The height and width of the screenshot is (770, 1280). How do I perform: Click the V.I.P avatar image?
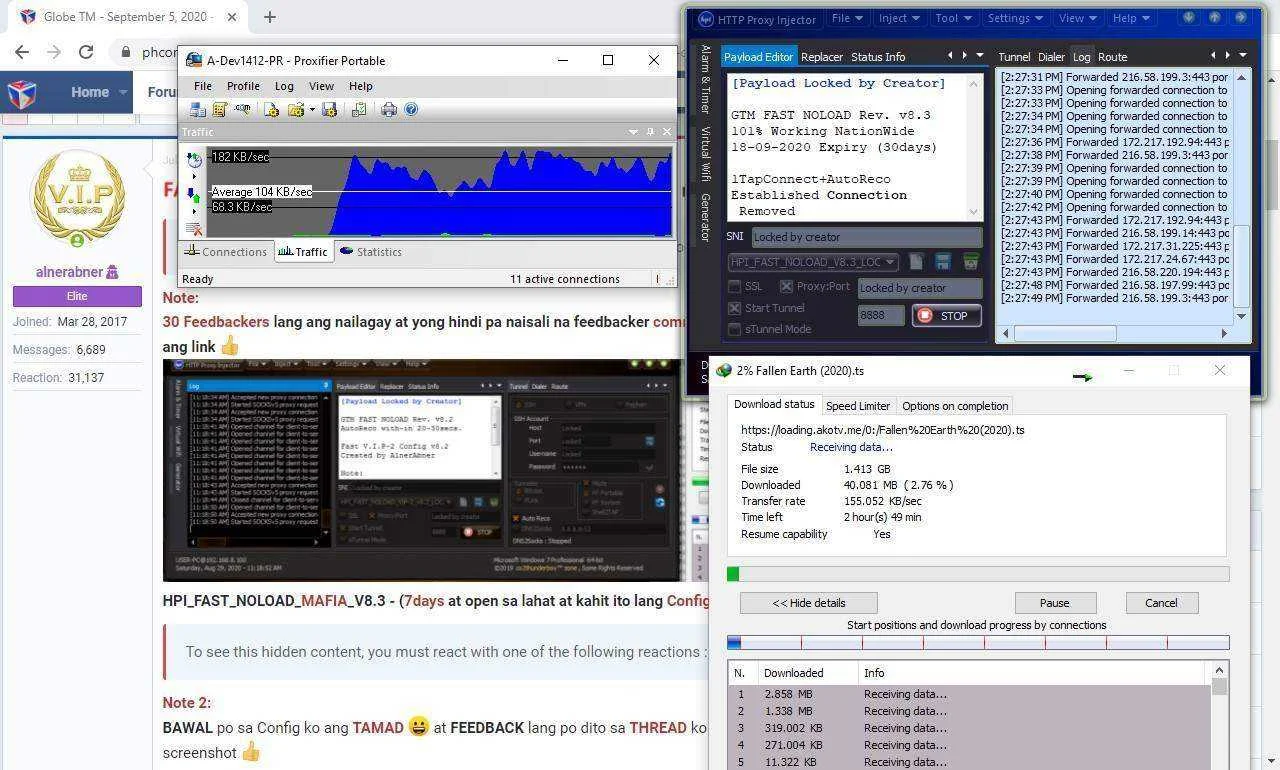point(77,199)
